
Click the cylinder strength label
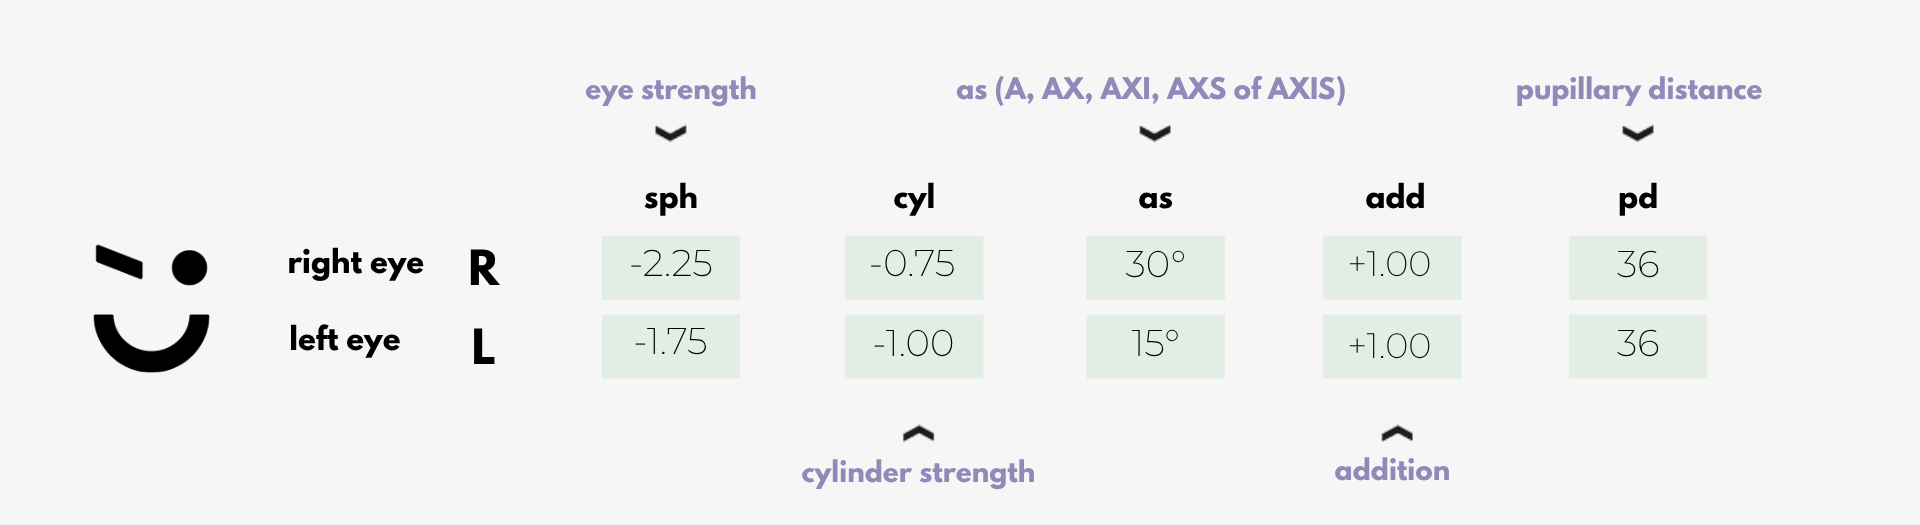pyautogui.click(x=917, y=472)
